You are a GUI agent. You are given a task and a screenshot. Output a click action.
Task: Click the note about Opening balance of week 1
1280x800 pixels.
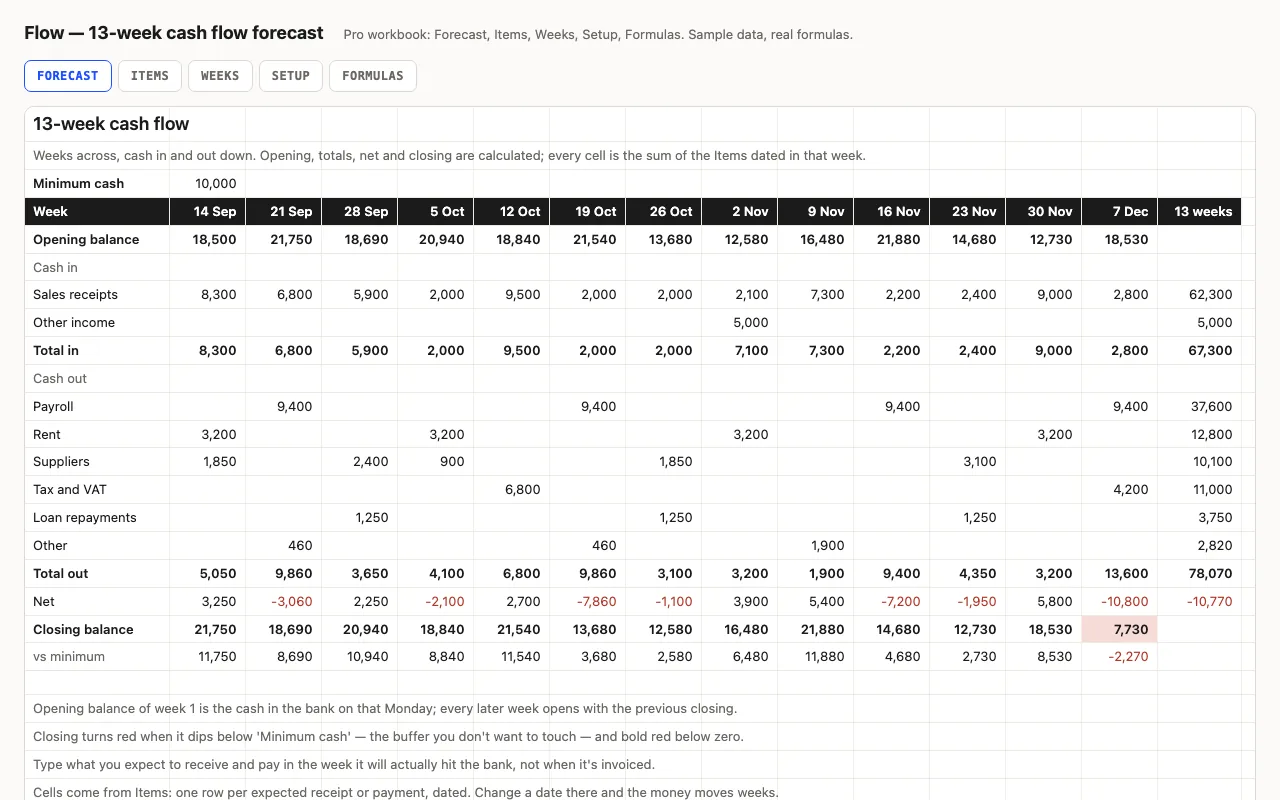[385, 709]
